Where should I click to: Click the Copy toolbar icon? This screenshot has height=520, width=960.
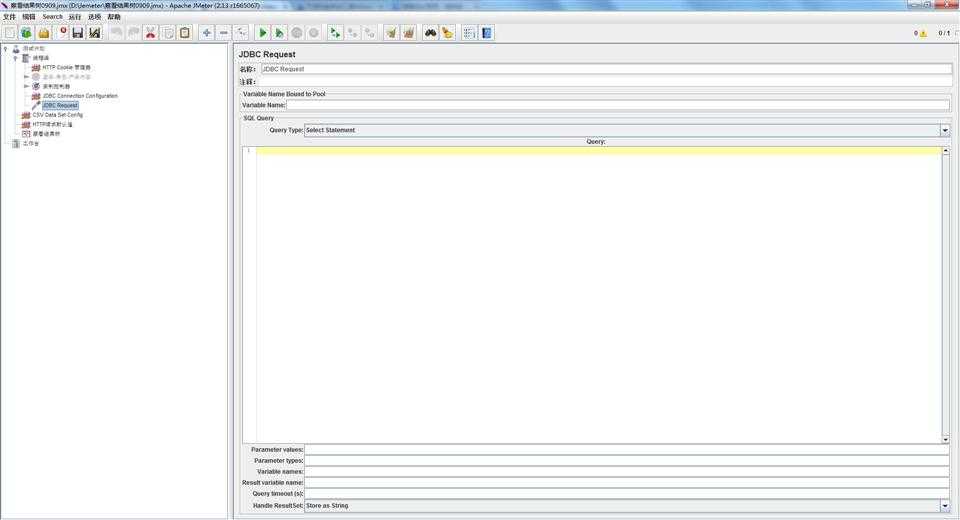[x=167, y=33]
